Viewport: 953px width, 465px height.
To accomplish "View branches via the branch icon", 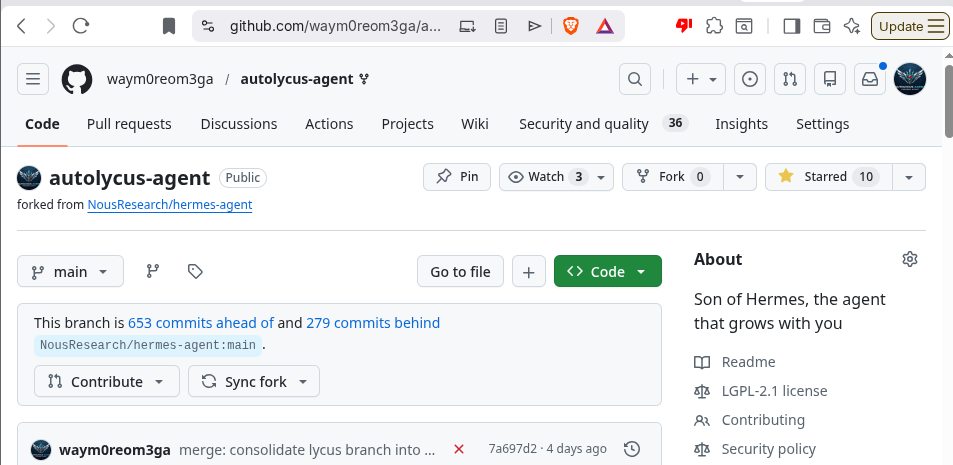I will [x=153, y=271].
